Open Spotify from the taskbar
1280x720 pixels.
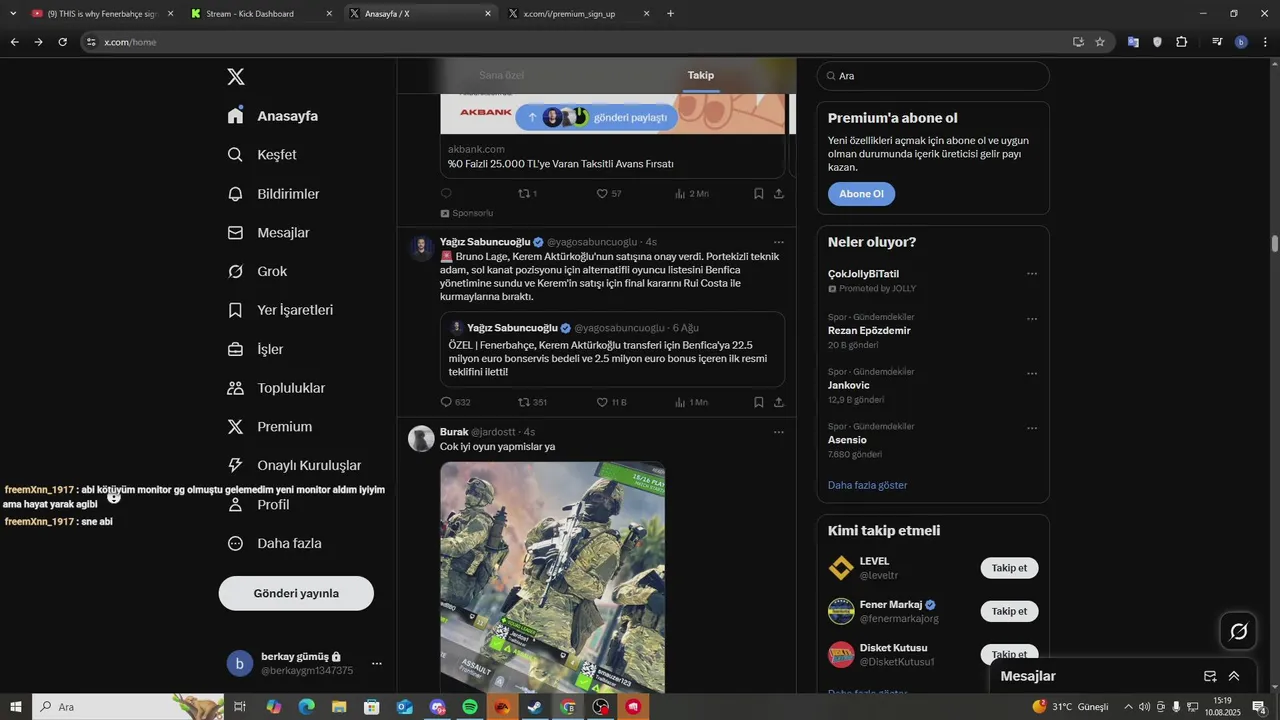click(x=470, y=707)
